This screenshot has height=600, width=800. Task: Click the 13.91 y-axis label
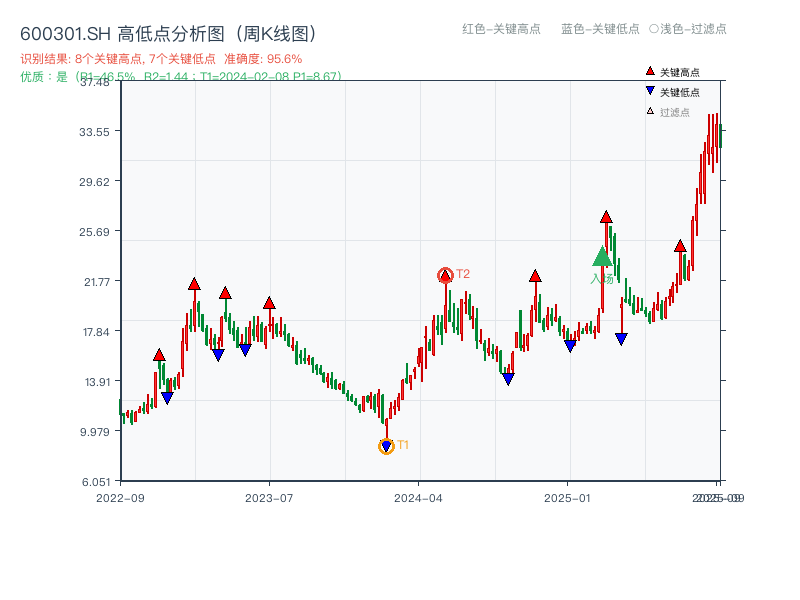(97, 382)
